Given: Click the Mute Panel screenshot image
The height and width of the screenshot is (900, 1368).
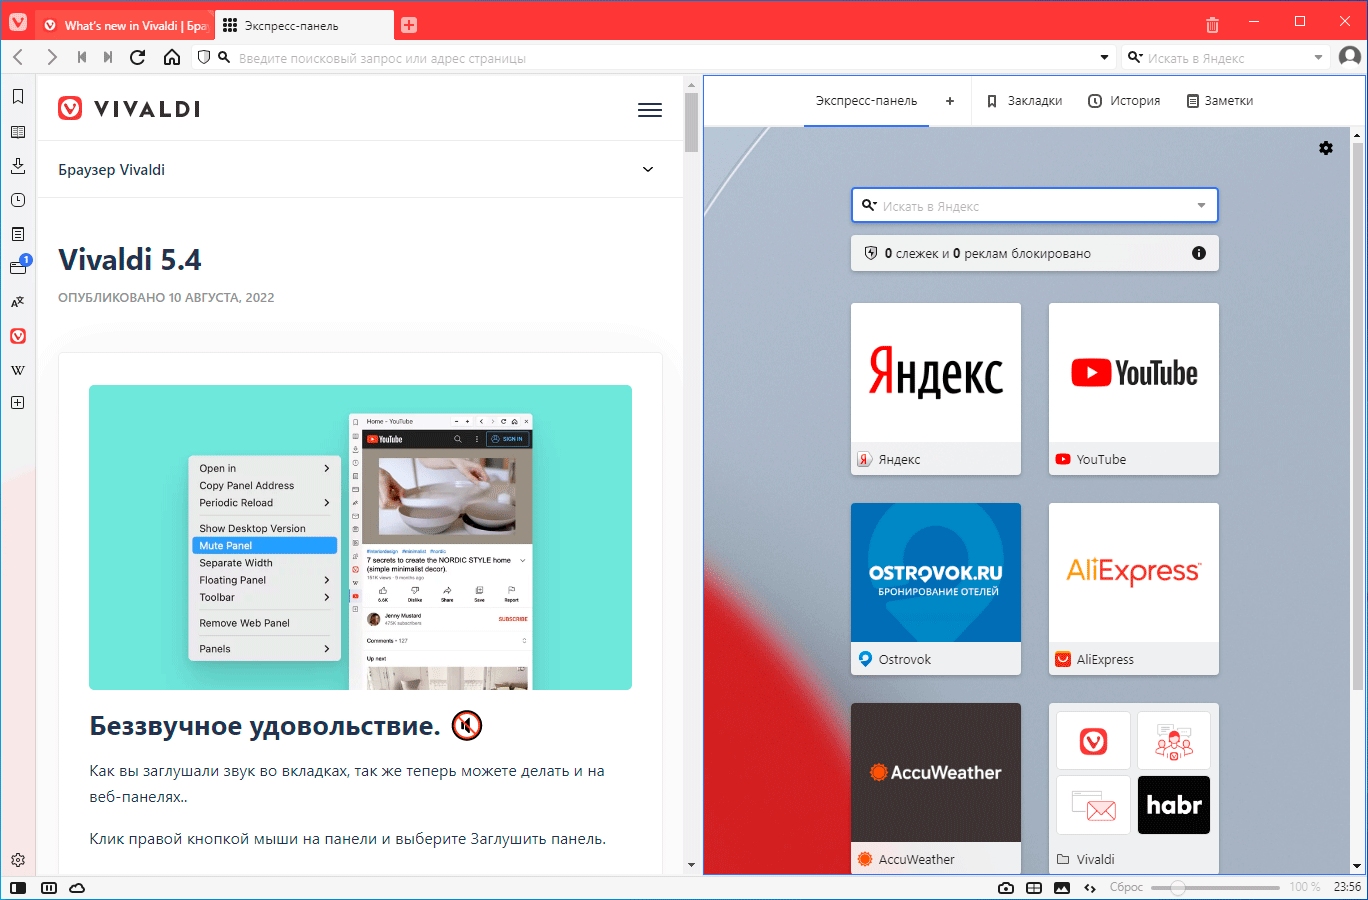Looking at the screenshot, I should 360,537.
